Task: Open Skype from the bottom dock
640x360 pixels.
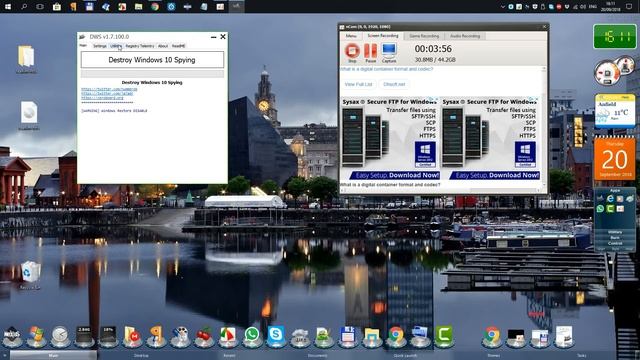Action: click(276, 336)
